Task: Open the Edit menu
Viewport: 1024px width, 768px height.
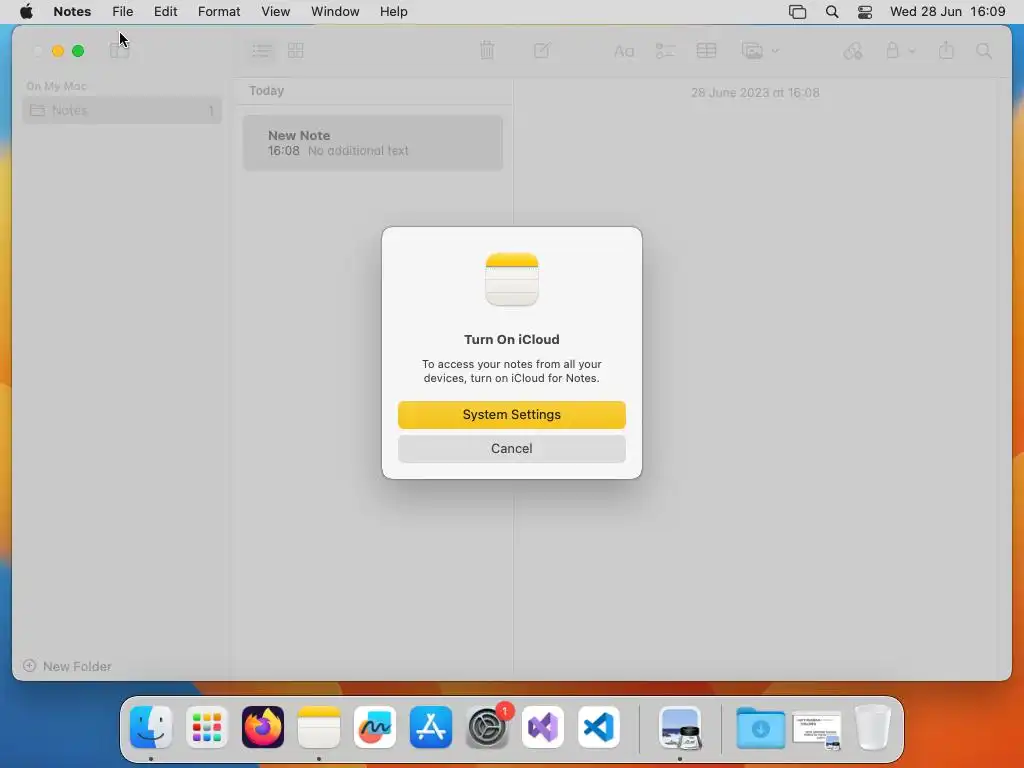Action: [x=165, y=12]
